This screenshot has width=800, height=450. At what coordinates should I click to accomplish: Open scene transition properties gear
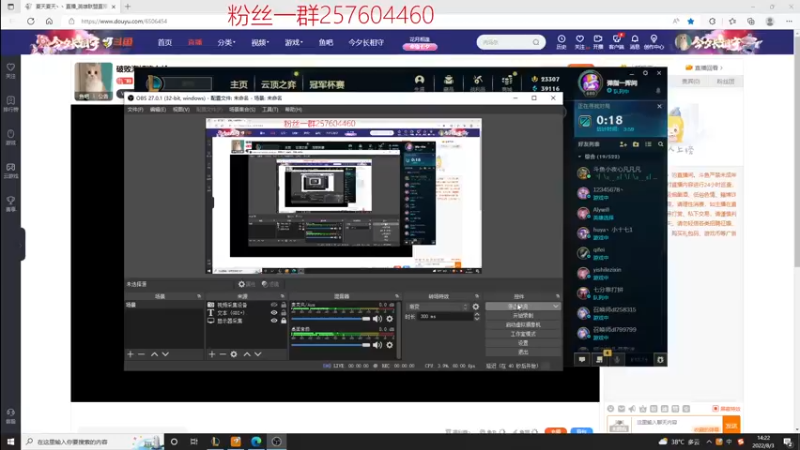(x=476, y=307)
